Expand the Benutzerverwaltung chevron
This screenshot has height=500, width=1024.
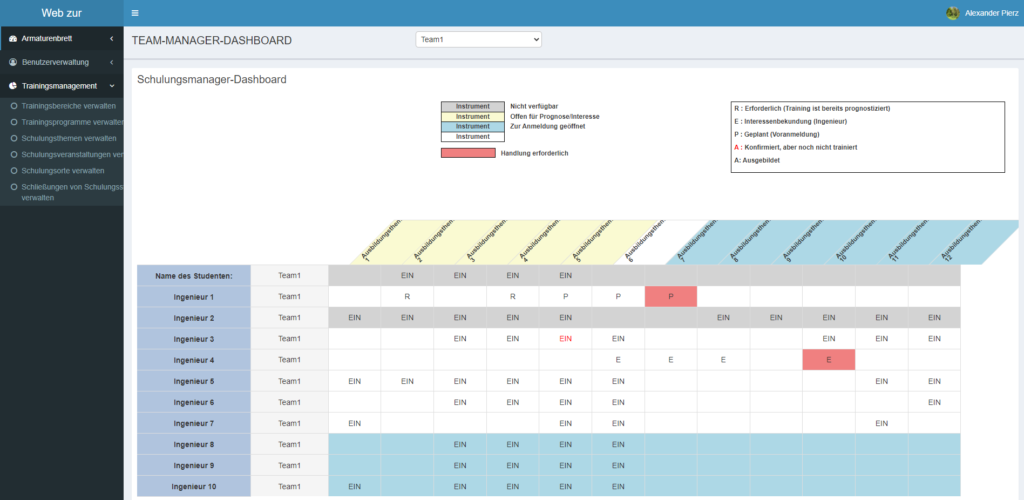(x=112, y=63)
